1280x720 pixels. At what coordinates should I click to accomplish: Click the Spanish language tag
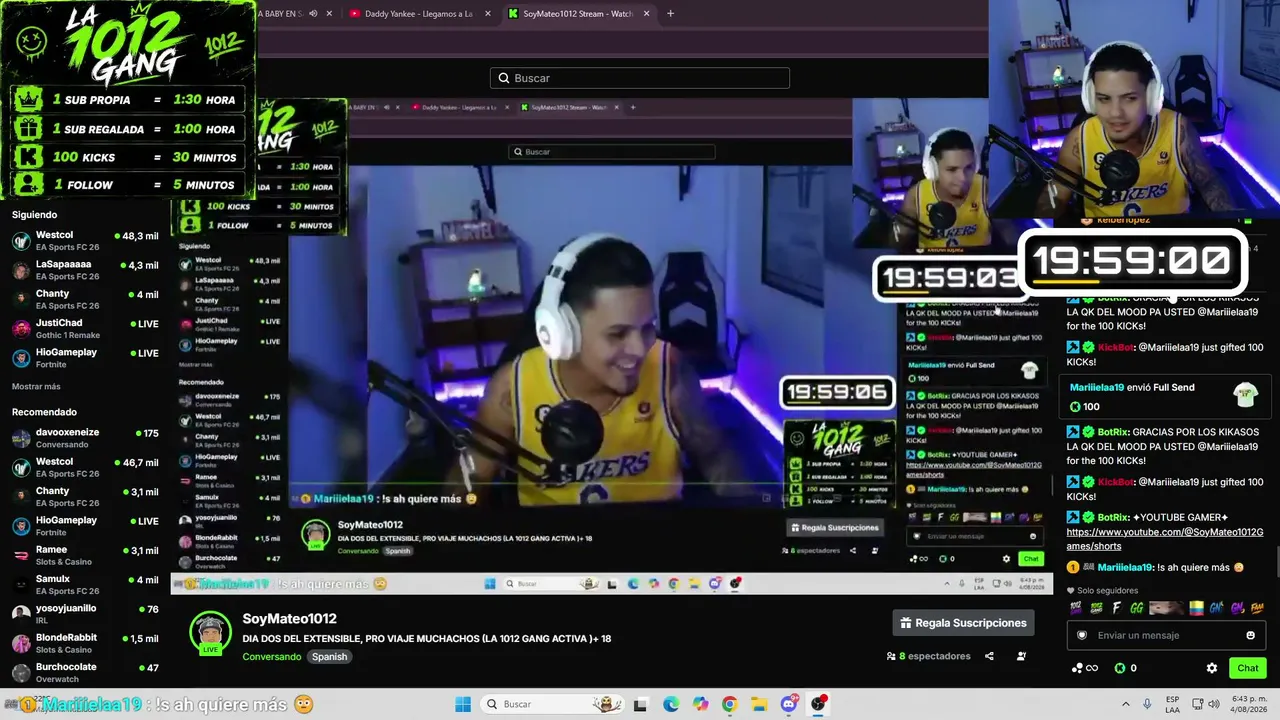(x=329, y=657)
